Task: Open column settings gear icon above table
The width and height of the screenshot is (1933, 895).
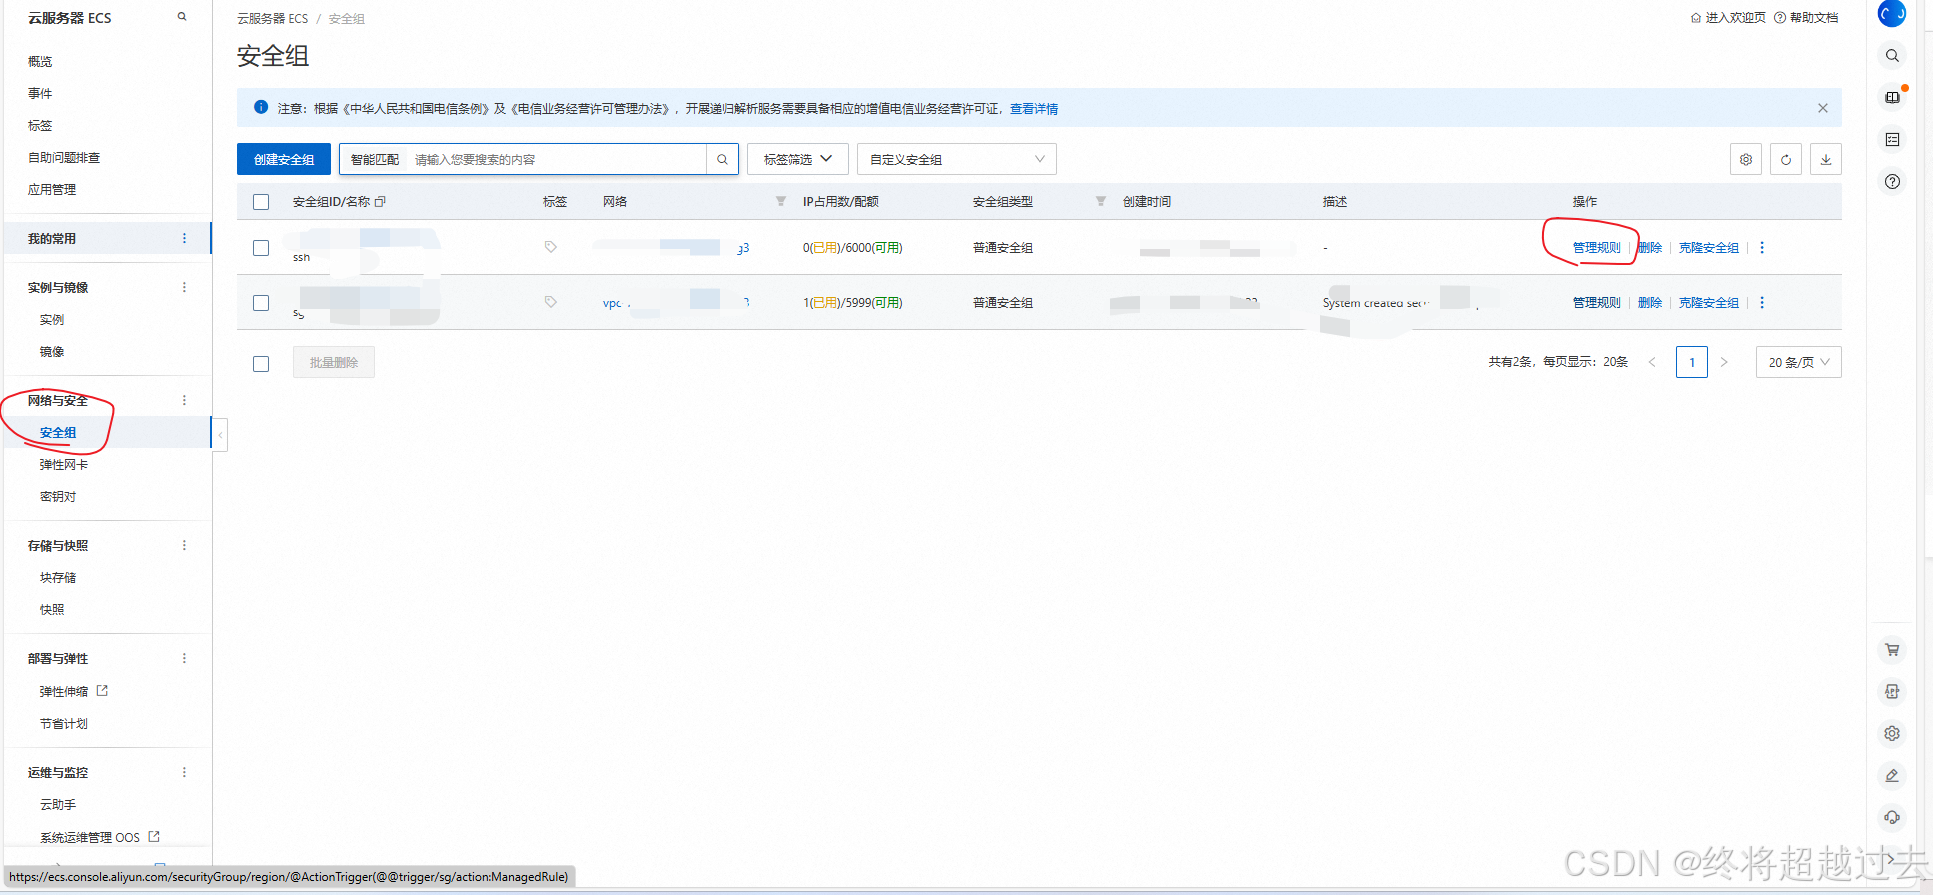Action: [x=1745, y=160]
